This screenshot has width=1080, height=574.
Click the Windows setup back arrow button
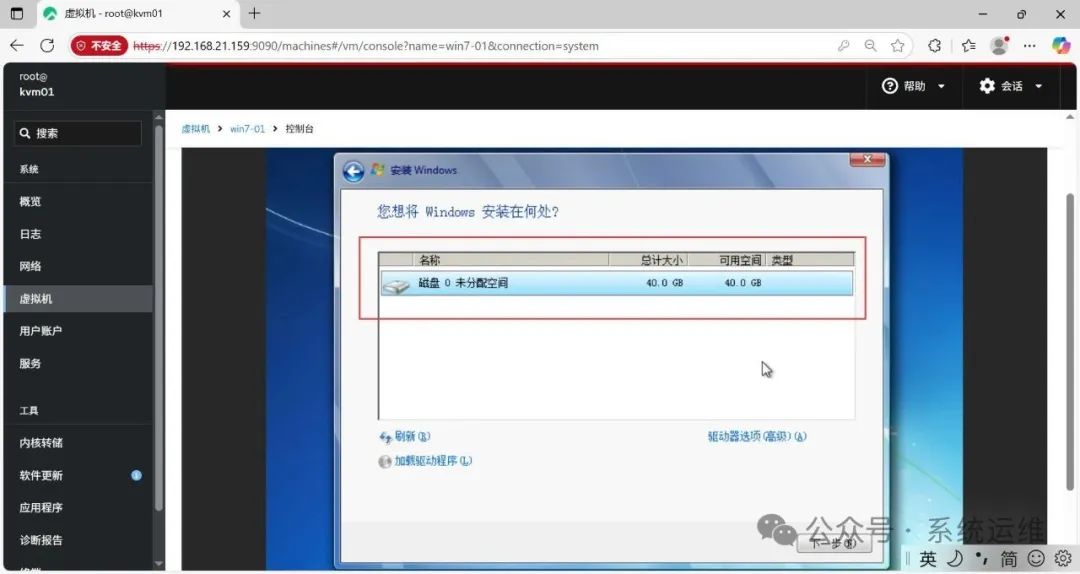pos(353,171)
